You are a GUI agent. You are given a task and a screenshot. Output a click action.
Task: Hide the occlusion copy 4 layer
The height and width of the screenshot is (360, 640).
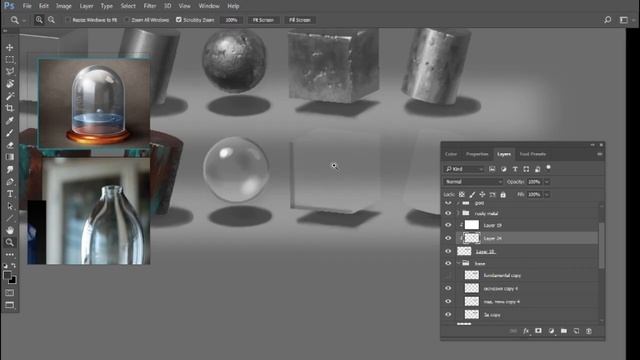[x=448, y=289]
